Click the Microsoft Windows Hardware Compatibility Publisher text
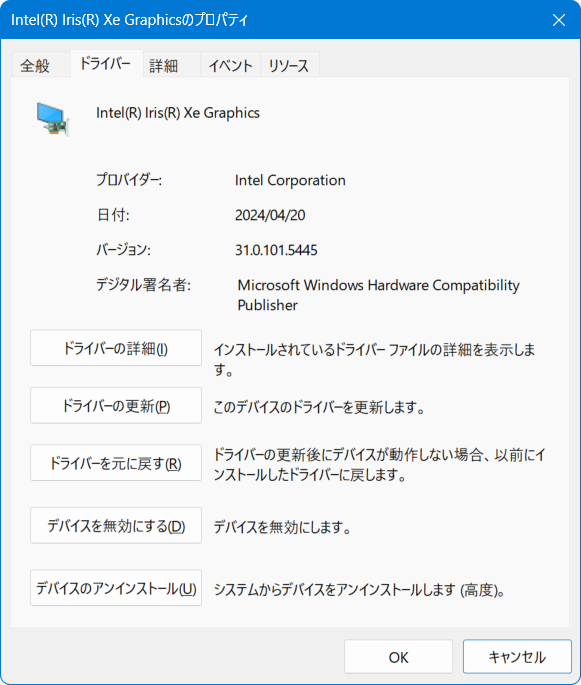 pyautogui.click(x=378, y=295)
